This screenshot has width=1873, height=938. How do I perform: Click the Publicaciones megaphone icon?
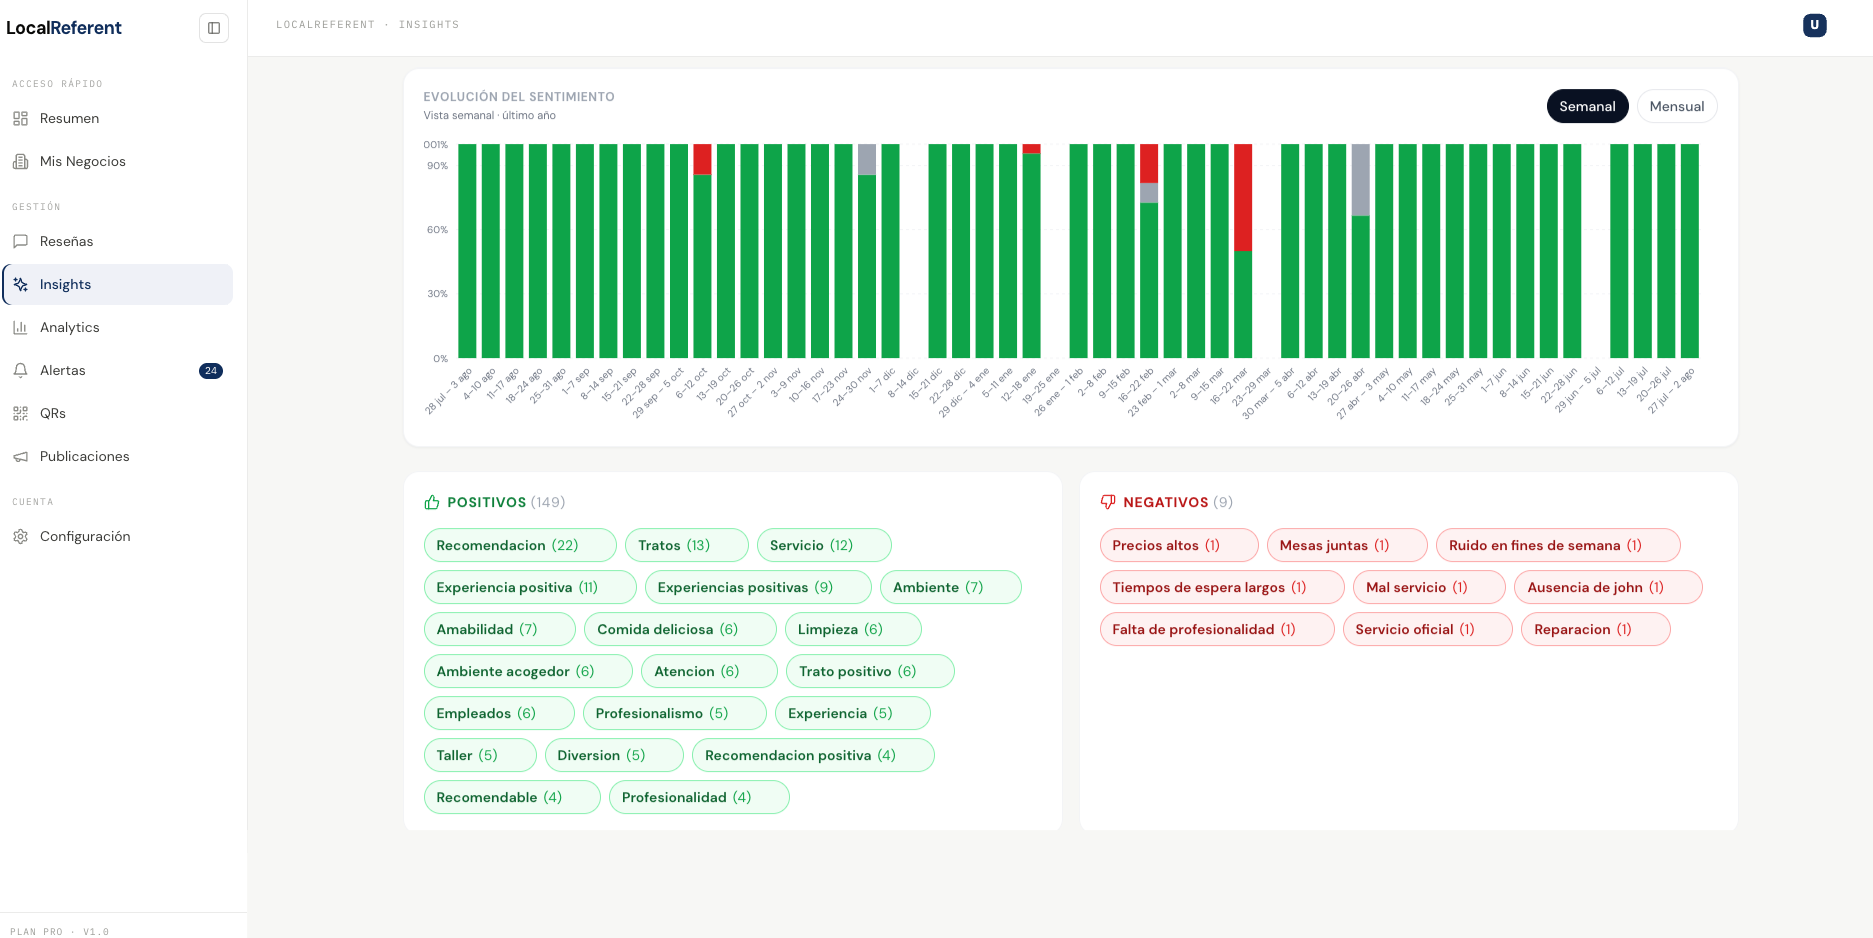(x=20, y=456)
